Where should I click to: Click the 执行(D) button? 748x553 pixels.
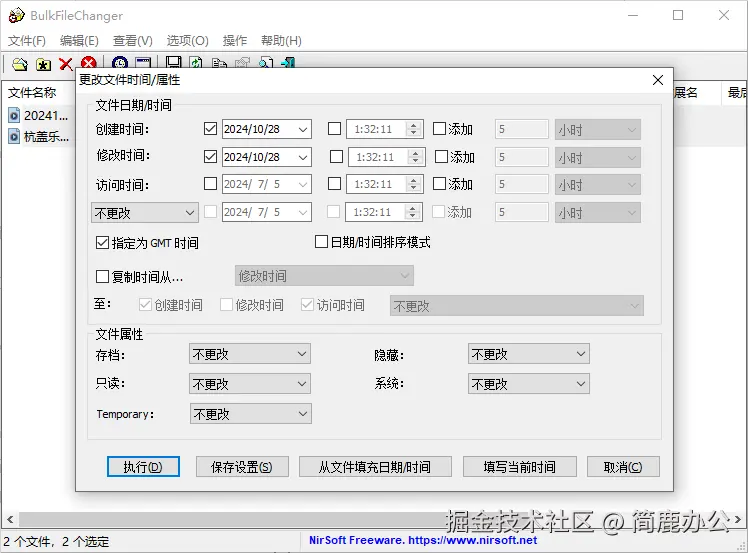[x=143, y=467]
